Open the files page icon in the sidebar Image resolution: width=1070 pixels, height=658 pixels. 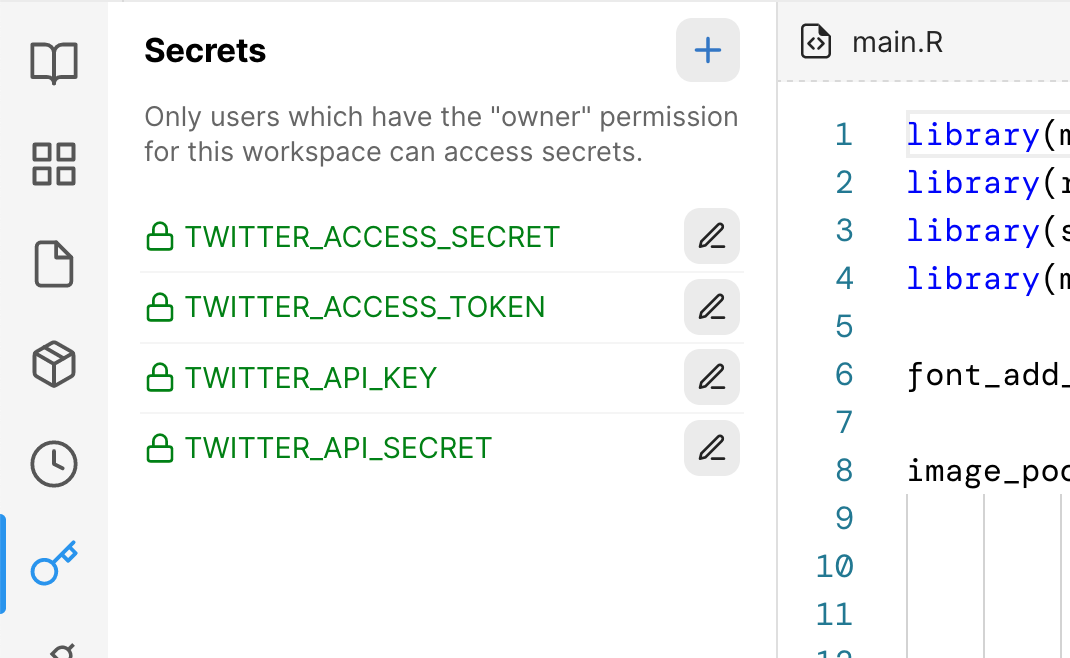pos(54,263)
